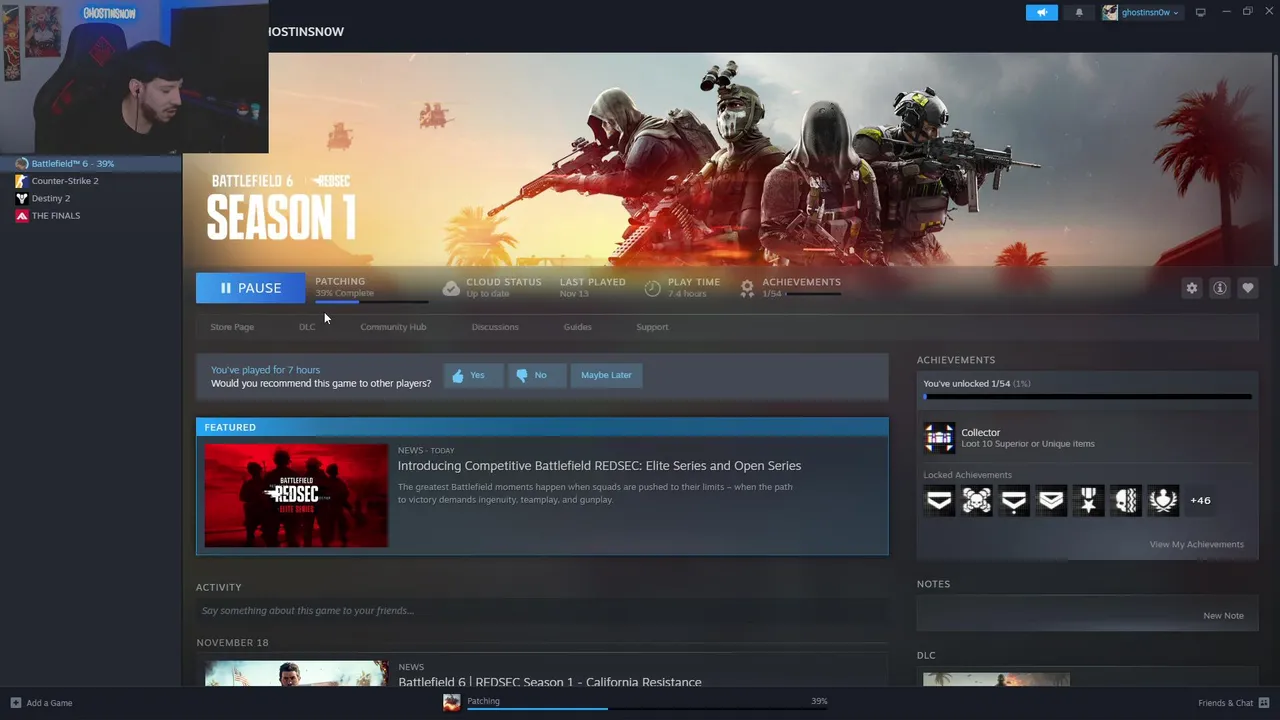Open the Community Hub tab

tap(393, 327)
